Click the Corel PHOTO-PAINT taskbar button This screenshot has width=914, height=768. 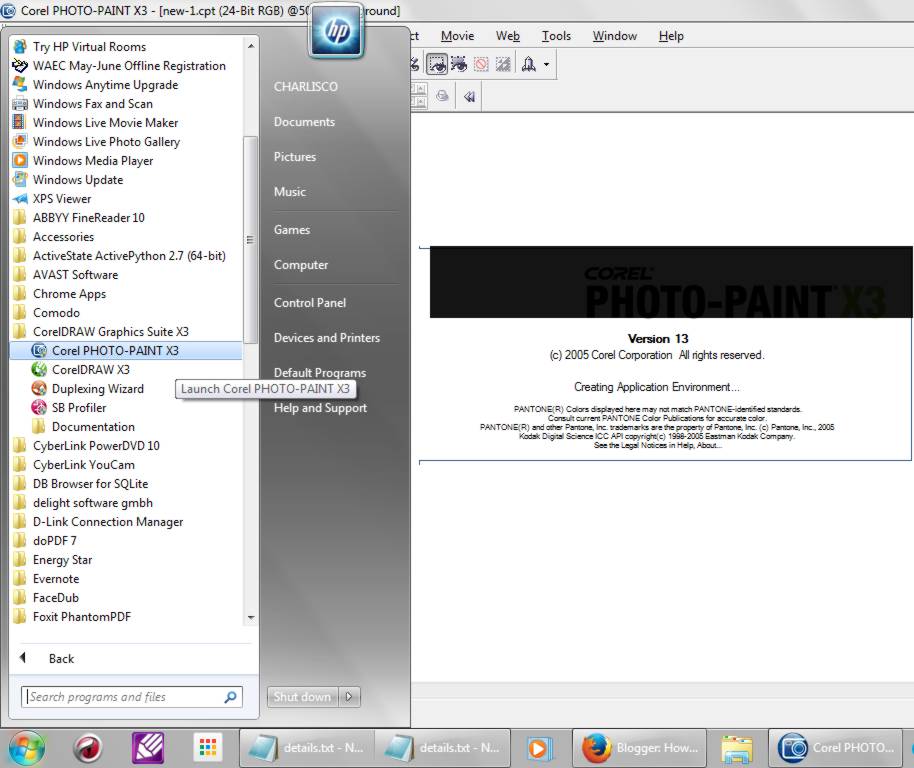click(836, 747)
